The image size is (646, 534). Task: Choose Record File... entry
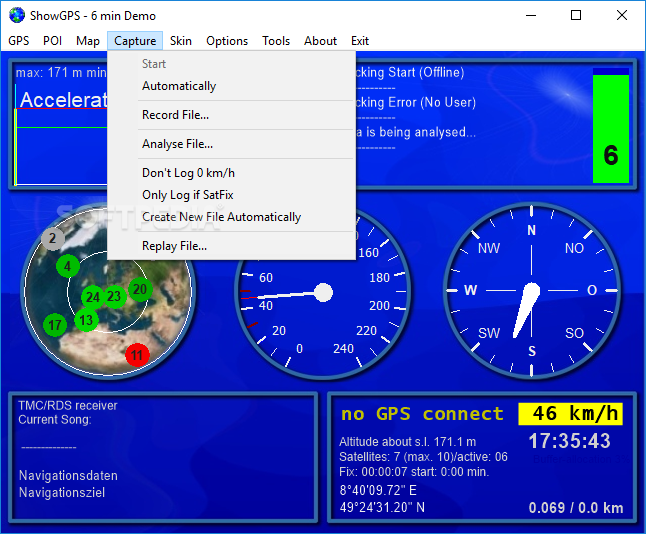coord(231,115)
